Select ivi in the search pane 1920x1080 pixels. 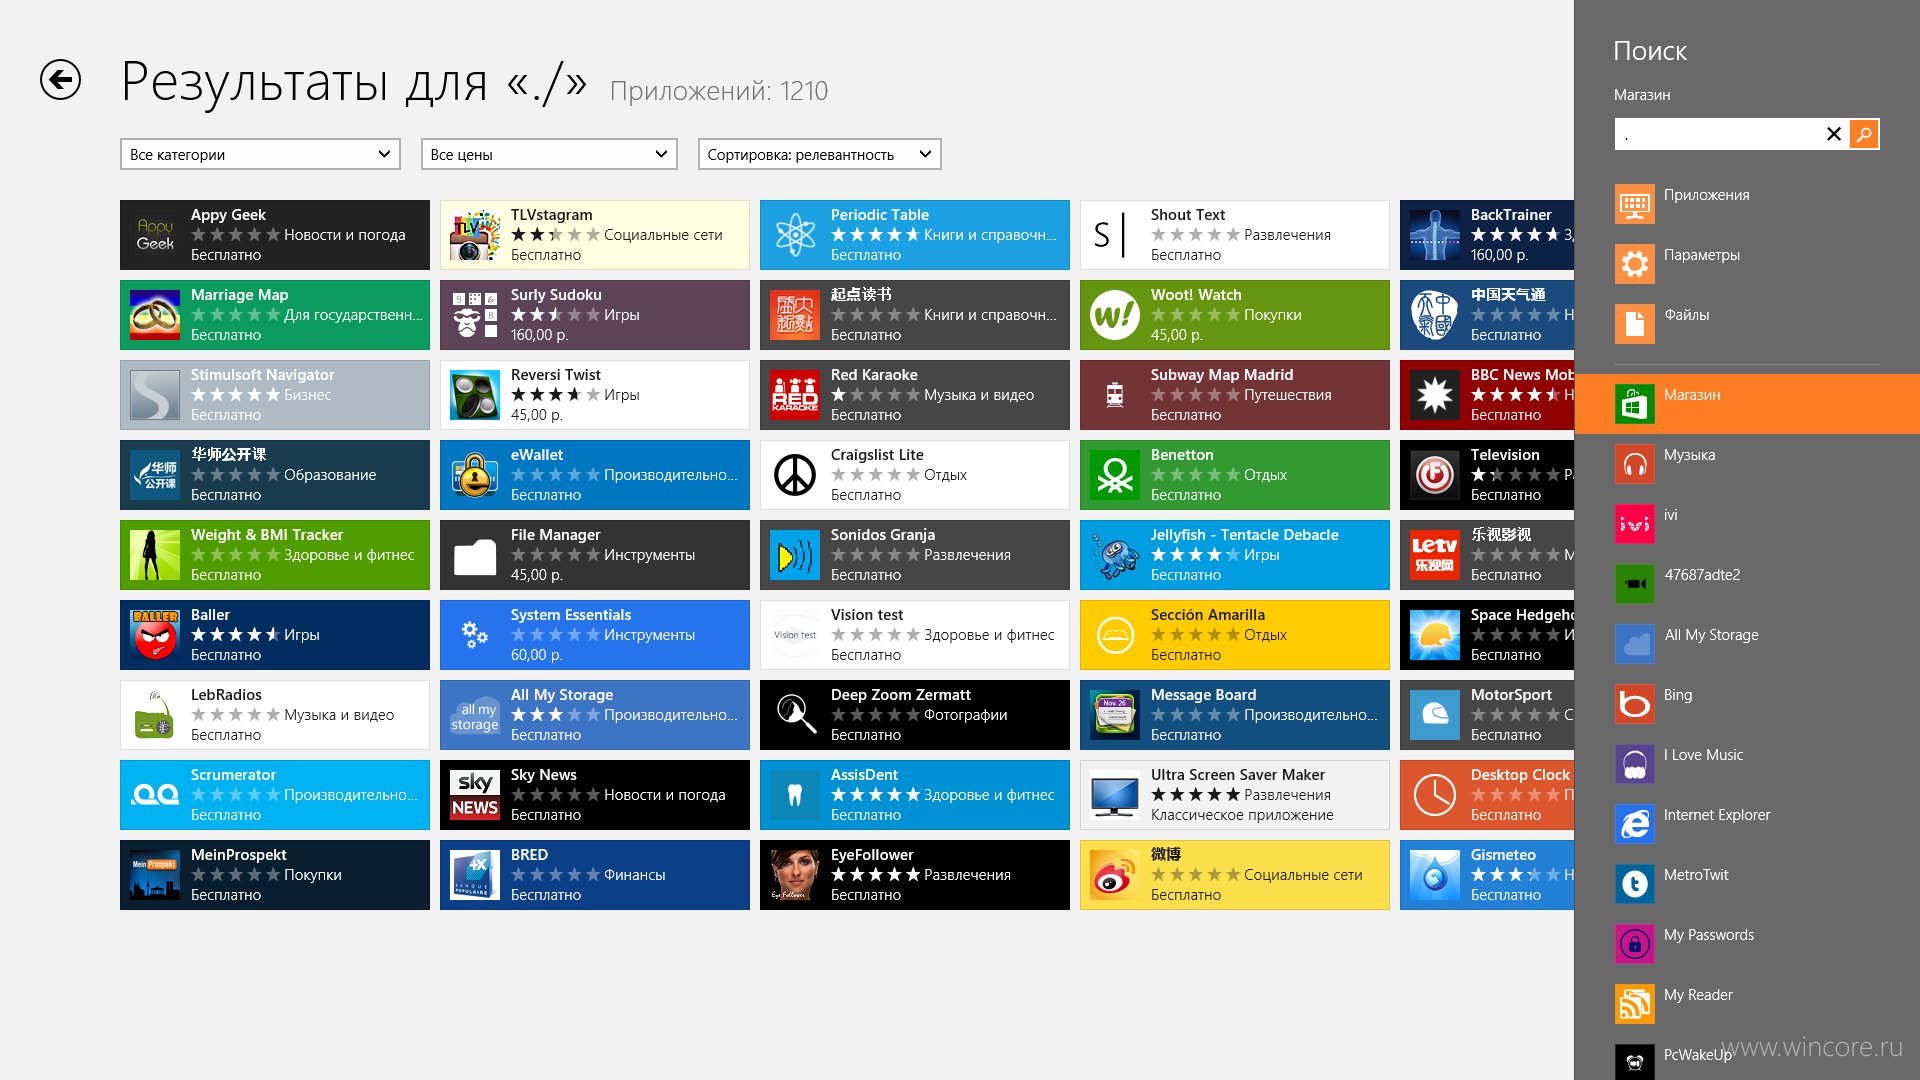coord(1747,524)
